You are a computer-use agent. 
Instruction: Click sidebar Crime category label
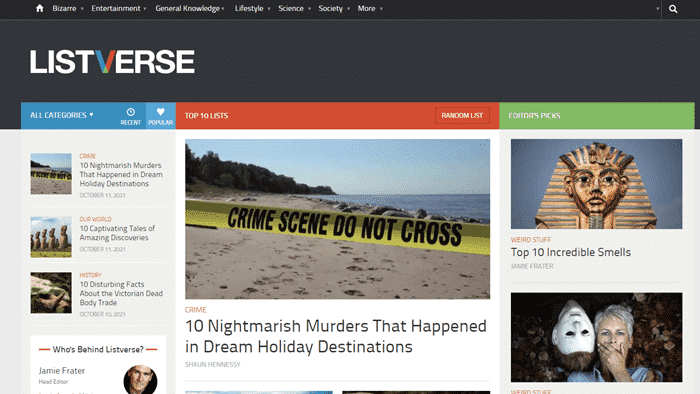pos(88,156)
